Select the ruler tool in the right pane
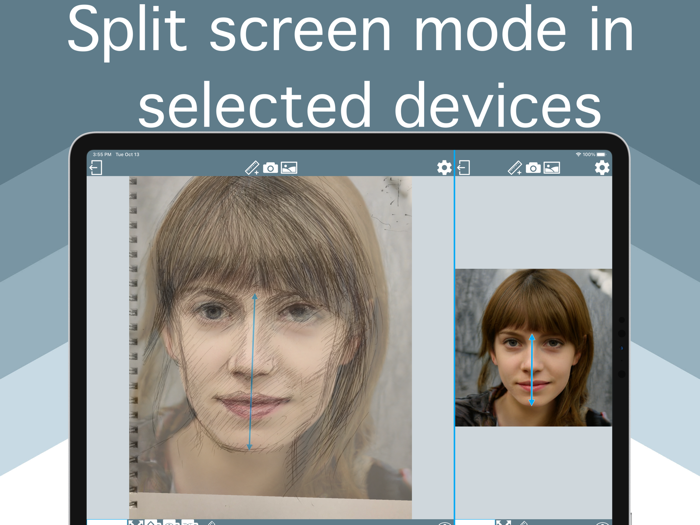This screenshot has width=700, height=525. point(515,168)
